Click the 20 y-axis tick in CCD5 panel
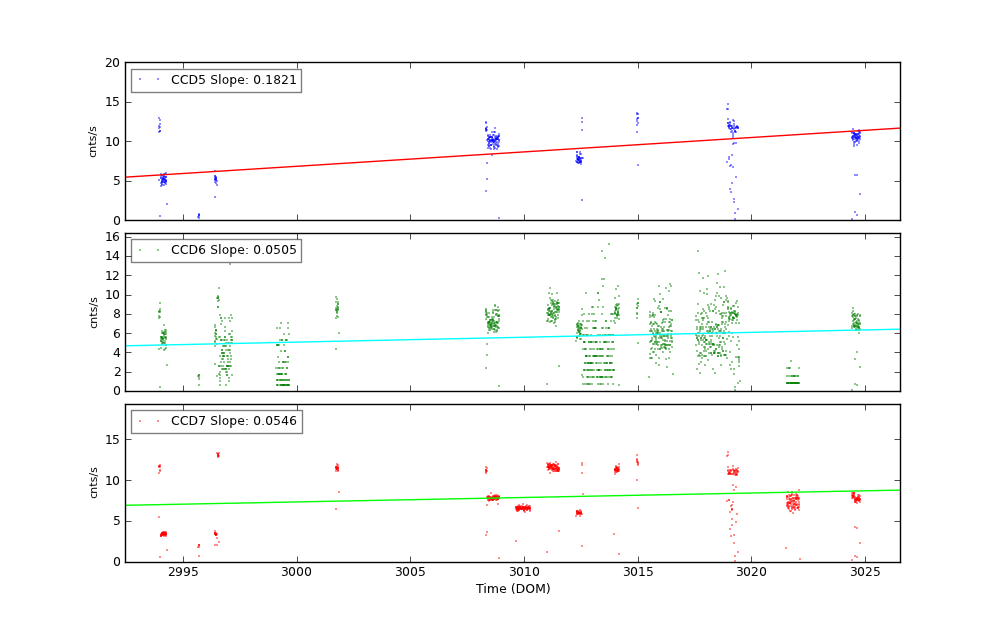Screen dimensions: 1000x624 tap(112, 63)
